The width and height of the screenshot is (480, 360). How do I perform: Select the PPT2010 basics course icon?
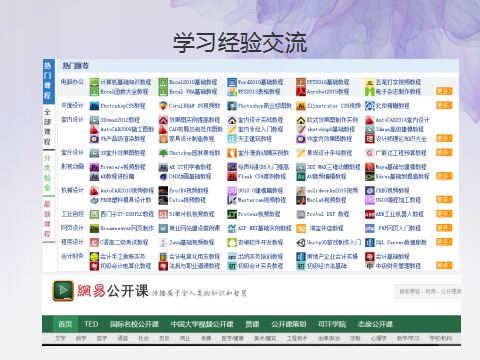[x=301, y=82]
